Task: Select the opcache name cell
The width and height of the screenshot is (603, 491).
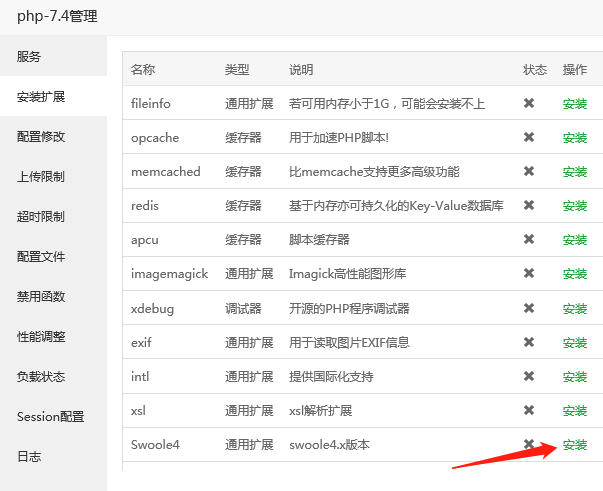Action: tap(155, 138)
